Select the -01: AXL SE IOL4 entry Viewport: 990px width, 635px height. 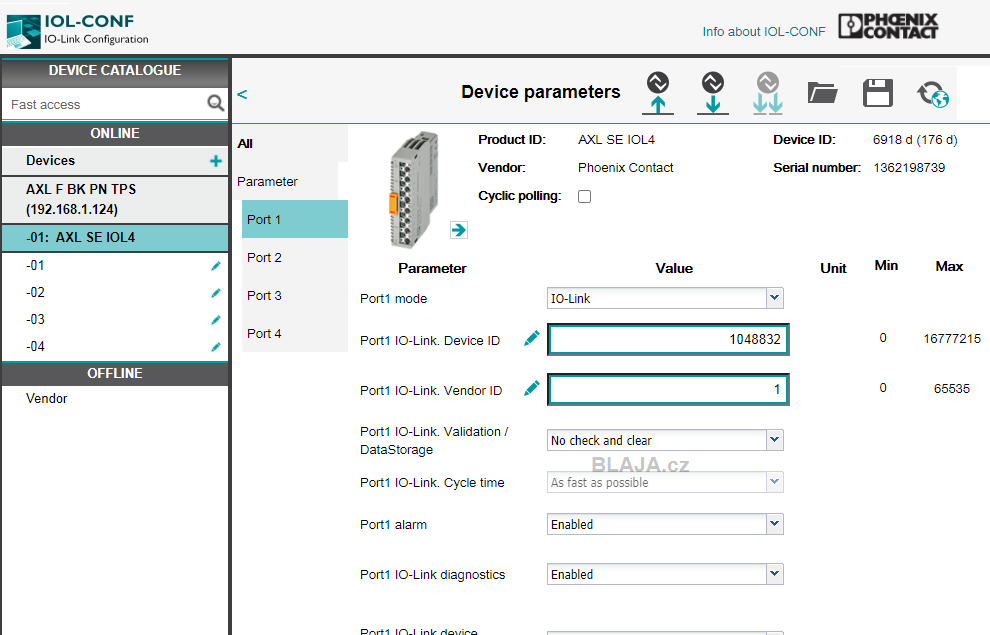[x=115, y=237]
